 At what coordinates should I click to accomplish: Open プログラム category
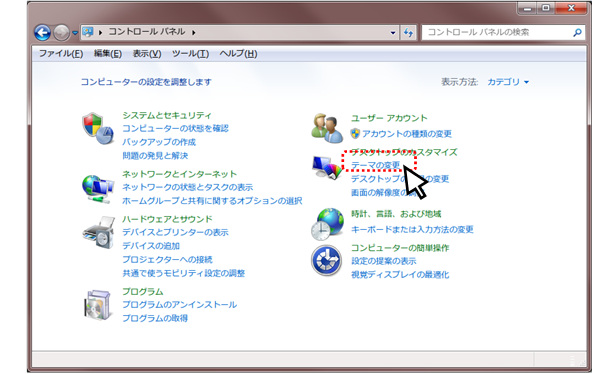(x=143, y=292)
